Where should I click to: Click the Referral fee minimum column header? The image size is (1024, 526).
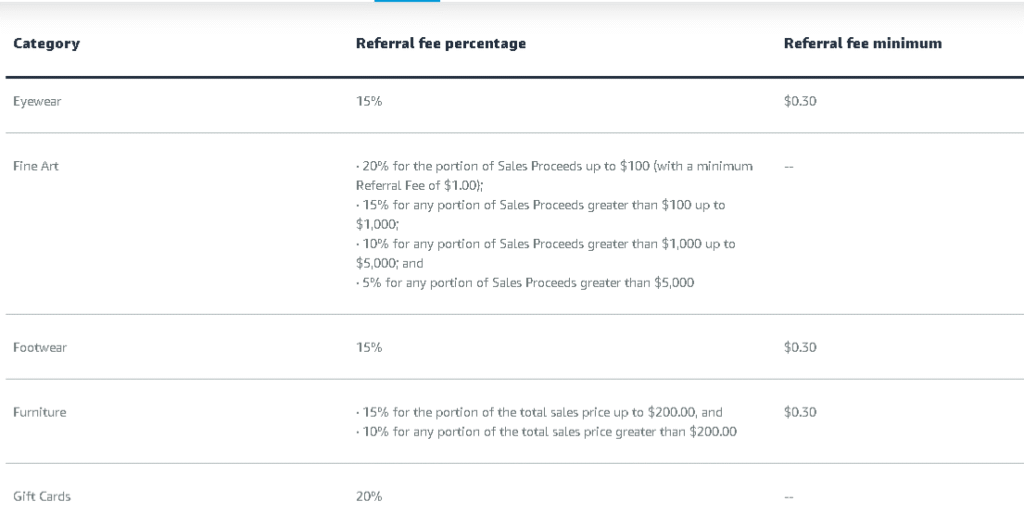(862, 44)
